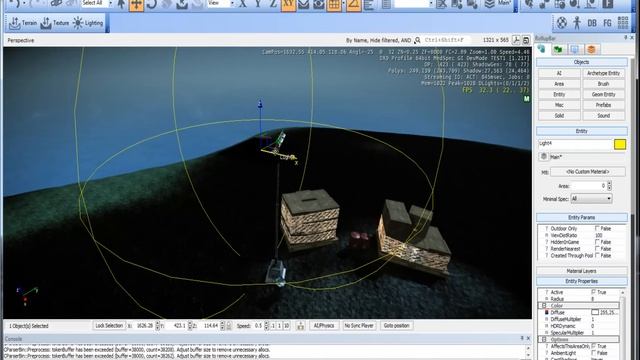Image resolution: width=640 pixels, height=360 pixels.
Task: Click the Light4 entity name field
Action: (574, 144)
